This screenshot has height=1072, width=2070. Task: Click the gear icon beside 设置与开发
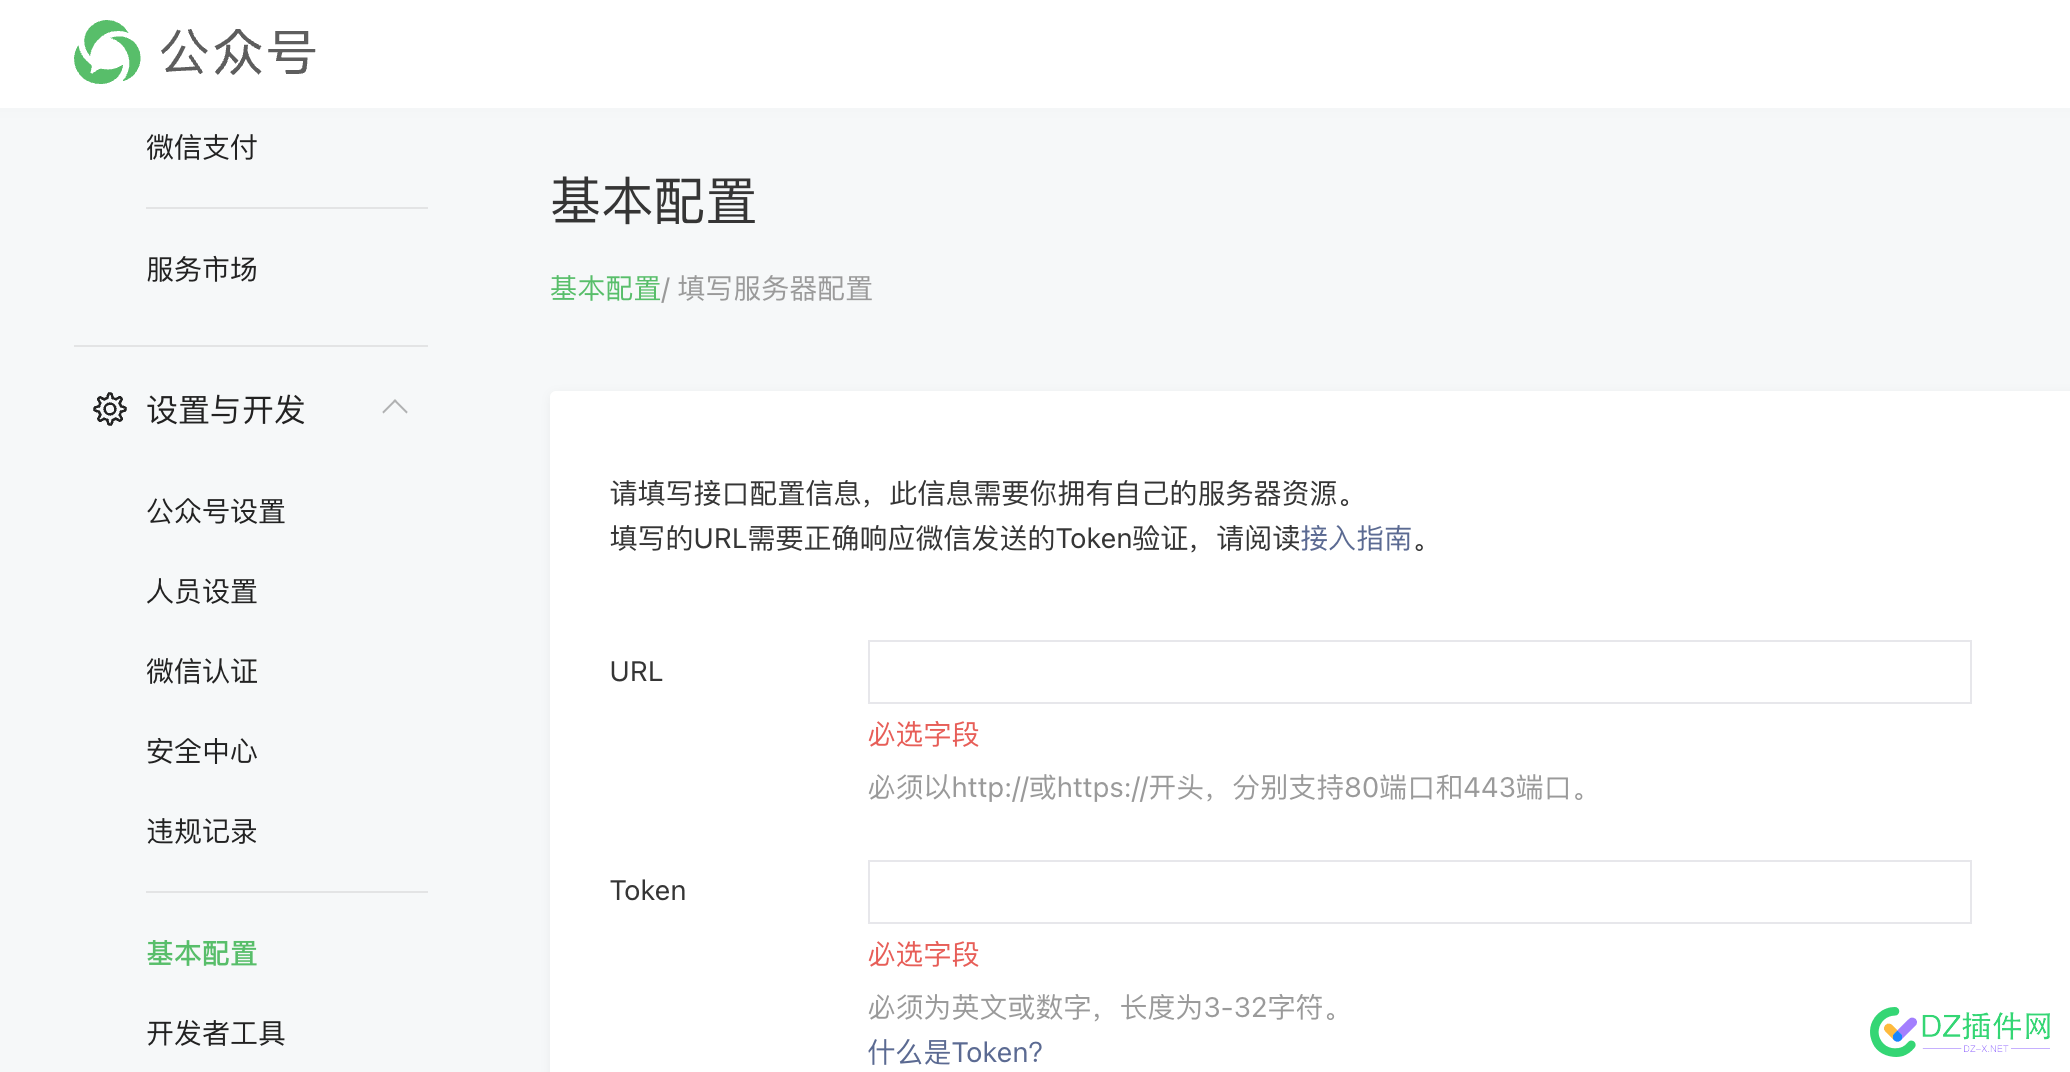110,409
